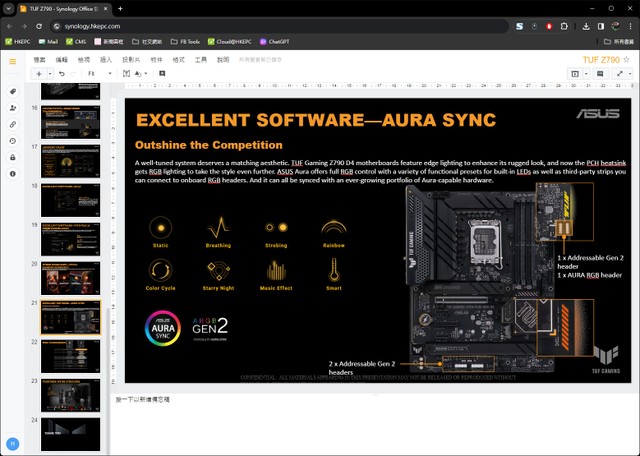
Task: Insert a text box
Action: (126, 74)
